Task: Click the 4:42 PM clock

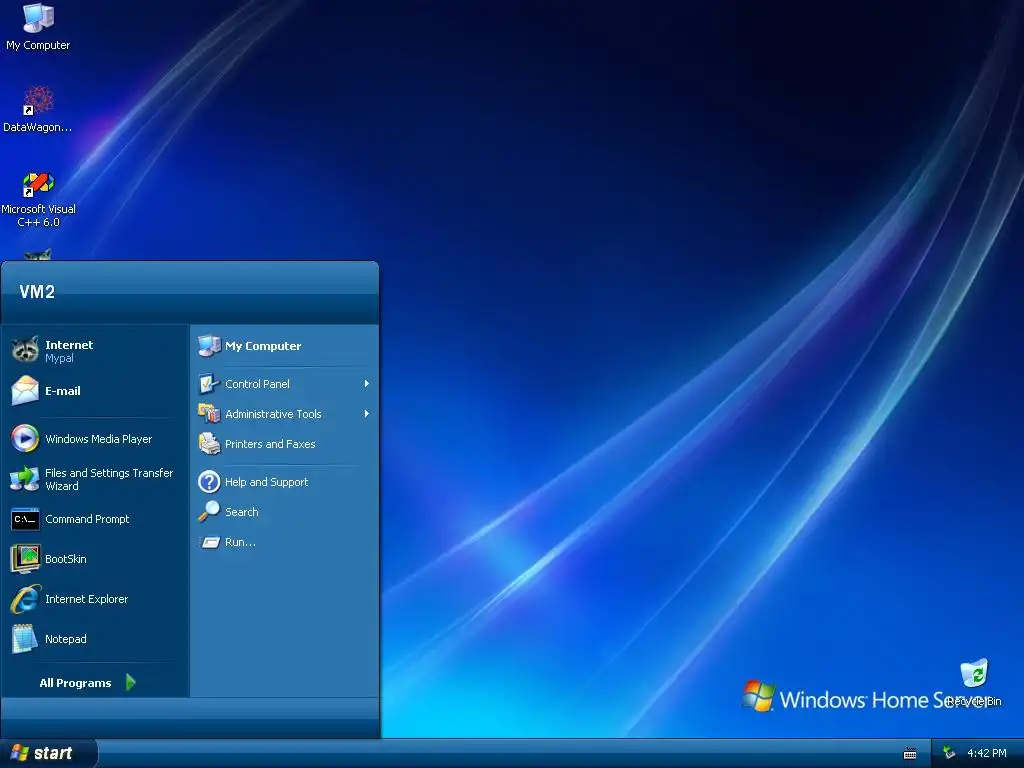Action: tap(987, 754)
